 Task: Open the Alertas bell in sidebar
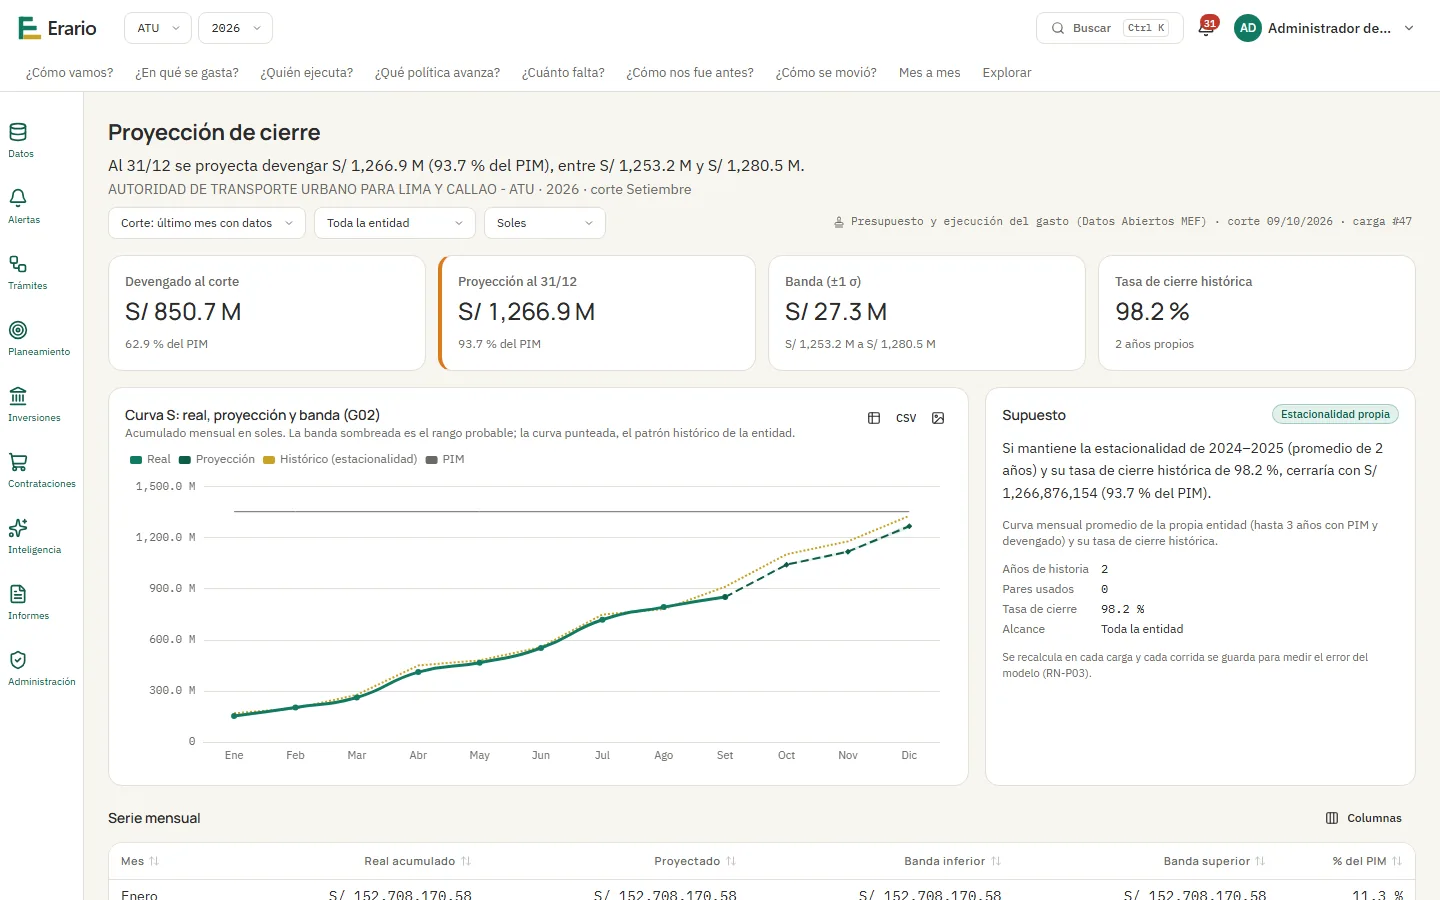[23, 206]
